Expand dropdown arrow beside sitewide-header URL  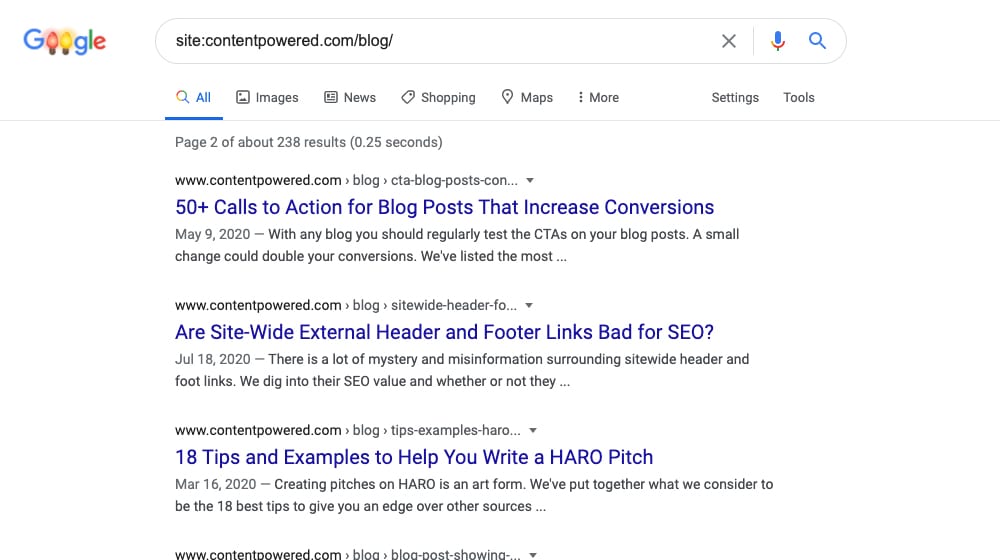[530, 306]
